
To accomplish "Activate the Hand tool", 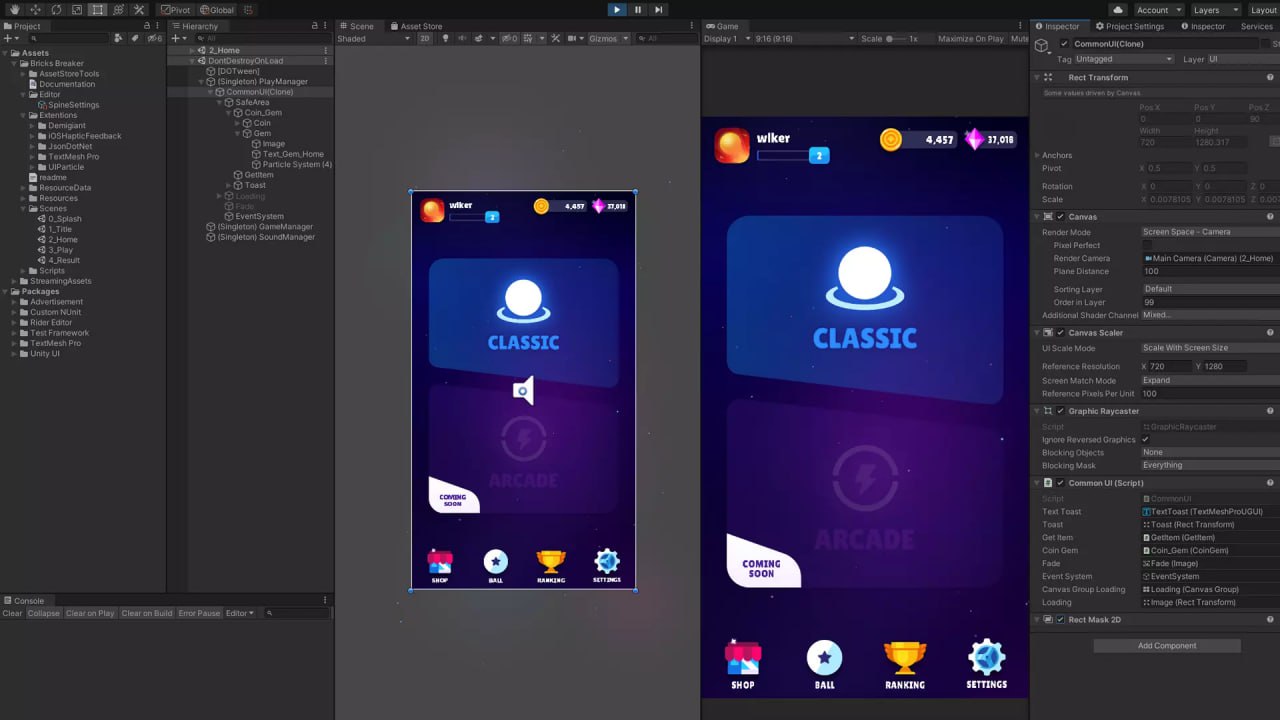I will (15, 9).
